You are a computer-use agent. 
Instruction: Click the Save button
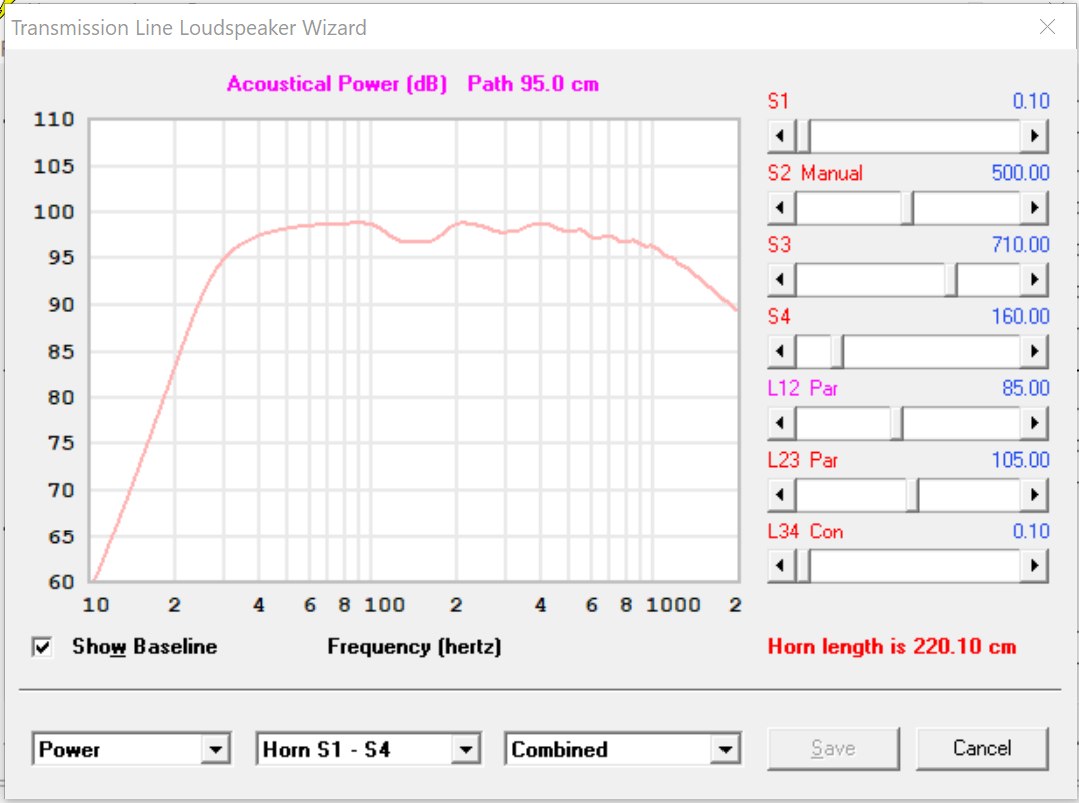tap(833, 749)
